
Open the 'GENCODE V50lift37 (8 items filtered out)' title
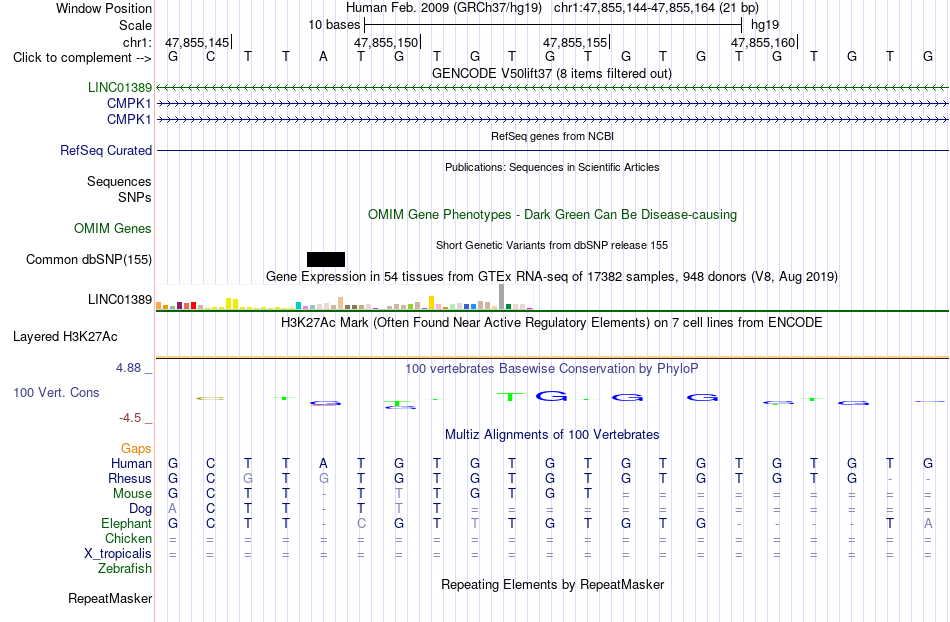552,73
